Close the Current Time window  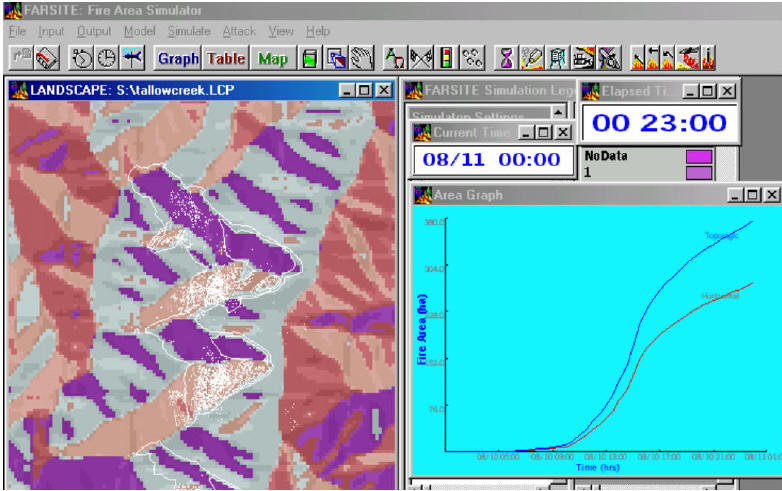pyautogui.click(x=563, y=133)
